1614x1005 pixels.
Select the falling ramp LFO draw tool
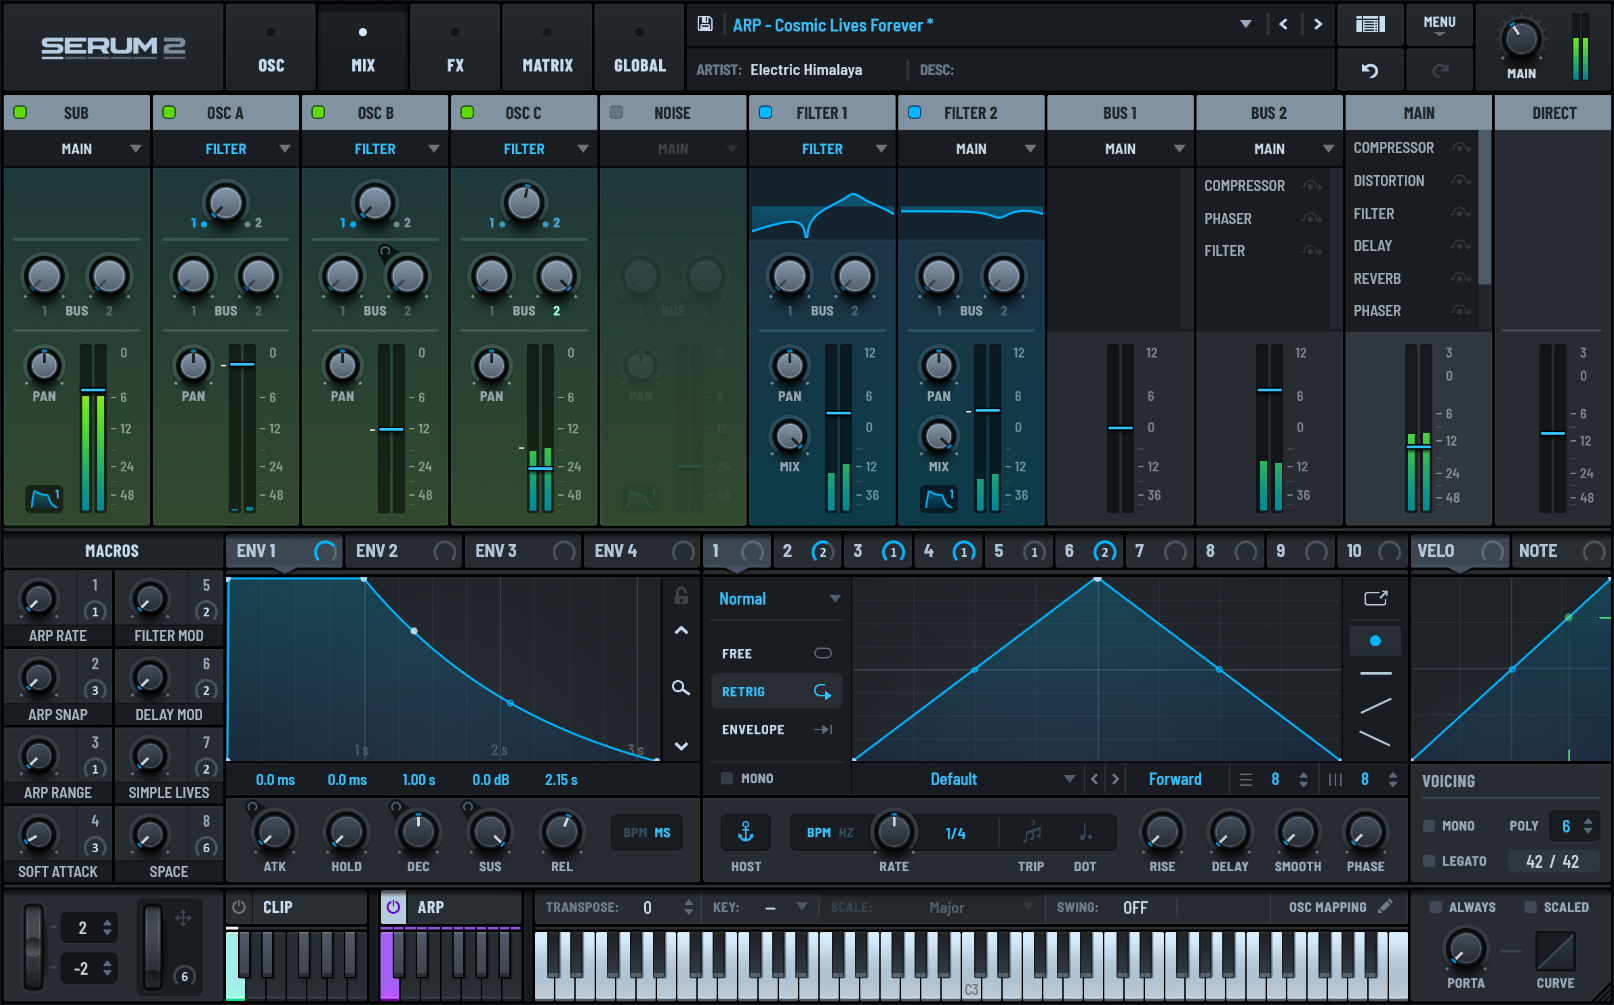(1375, 739)
